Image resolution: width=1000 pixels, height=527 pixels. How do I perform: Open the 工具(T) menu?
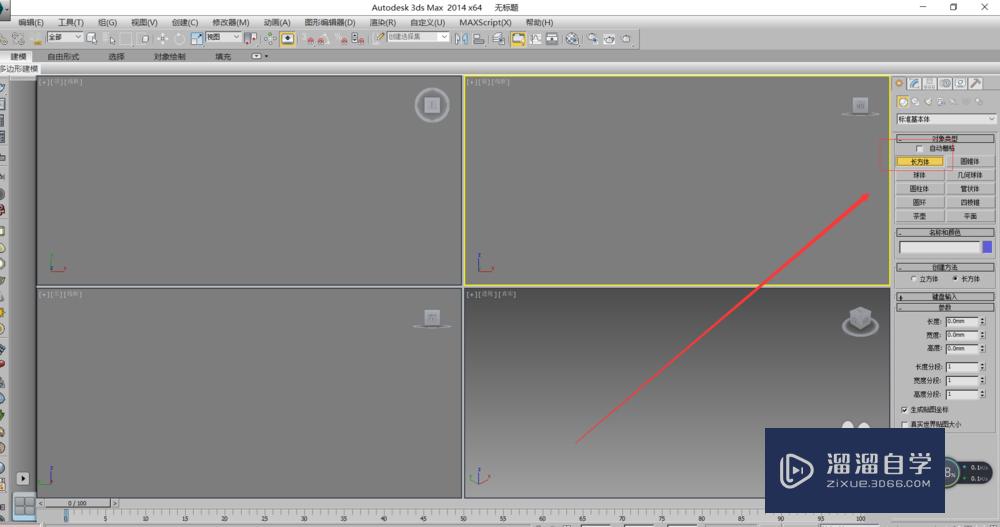[71, 22]
